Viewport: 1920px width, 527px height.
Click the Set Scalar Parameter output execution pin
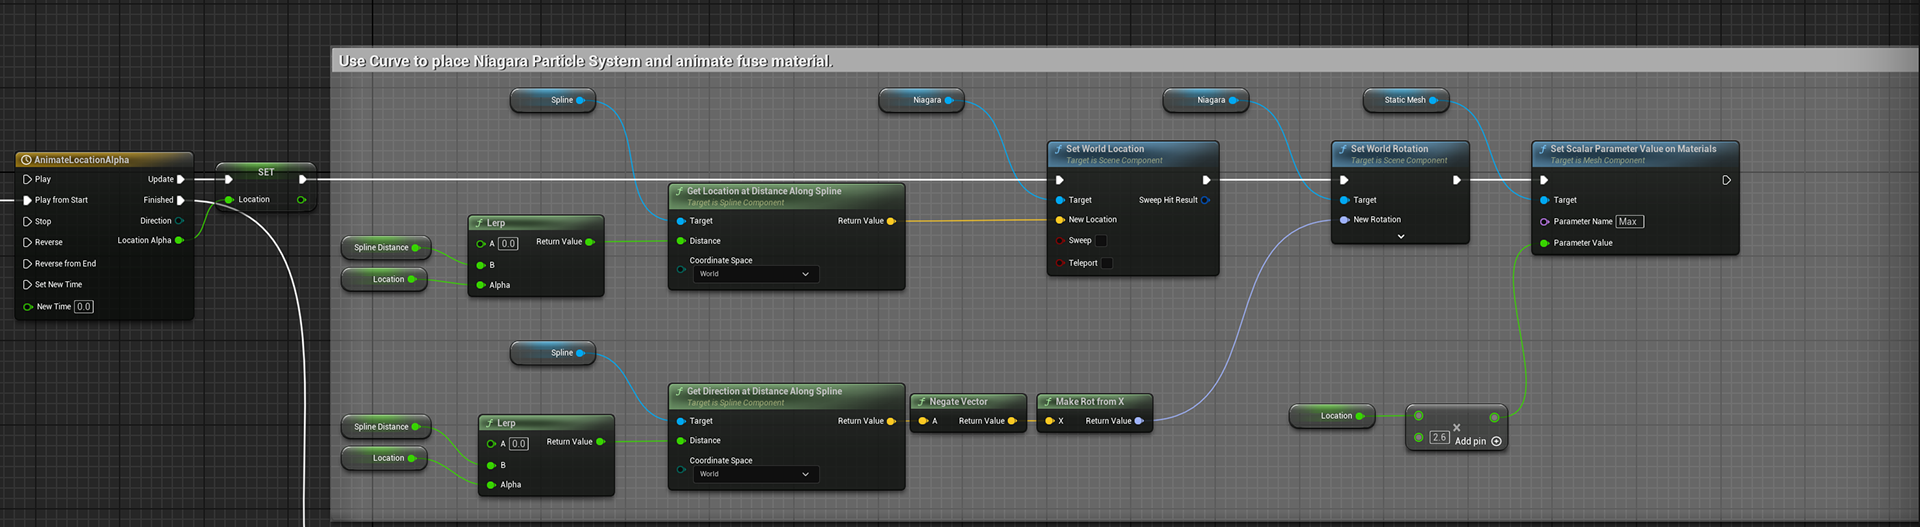(1726, 180)
